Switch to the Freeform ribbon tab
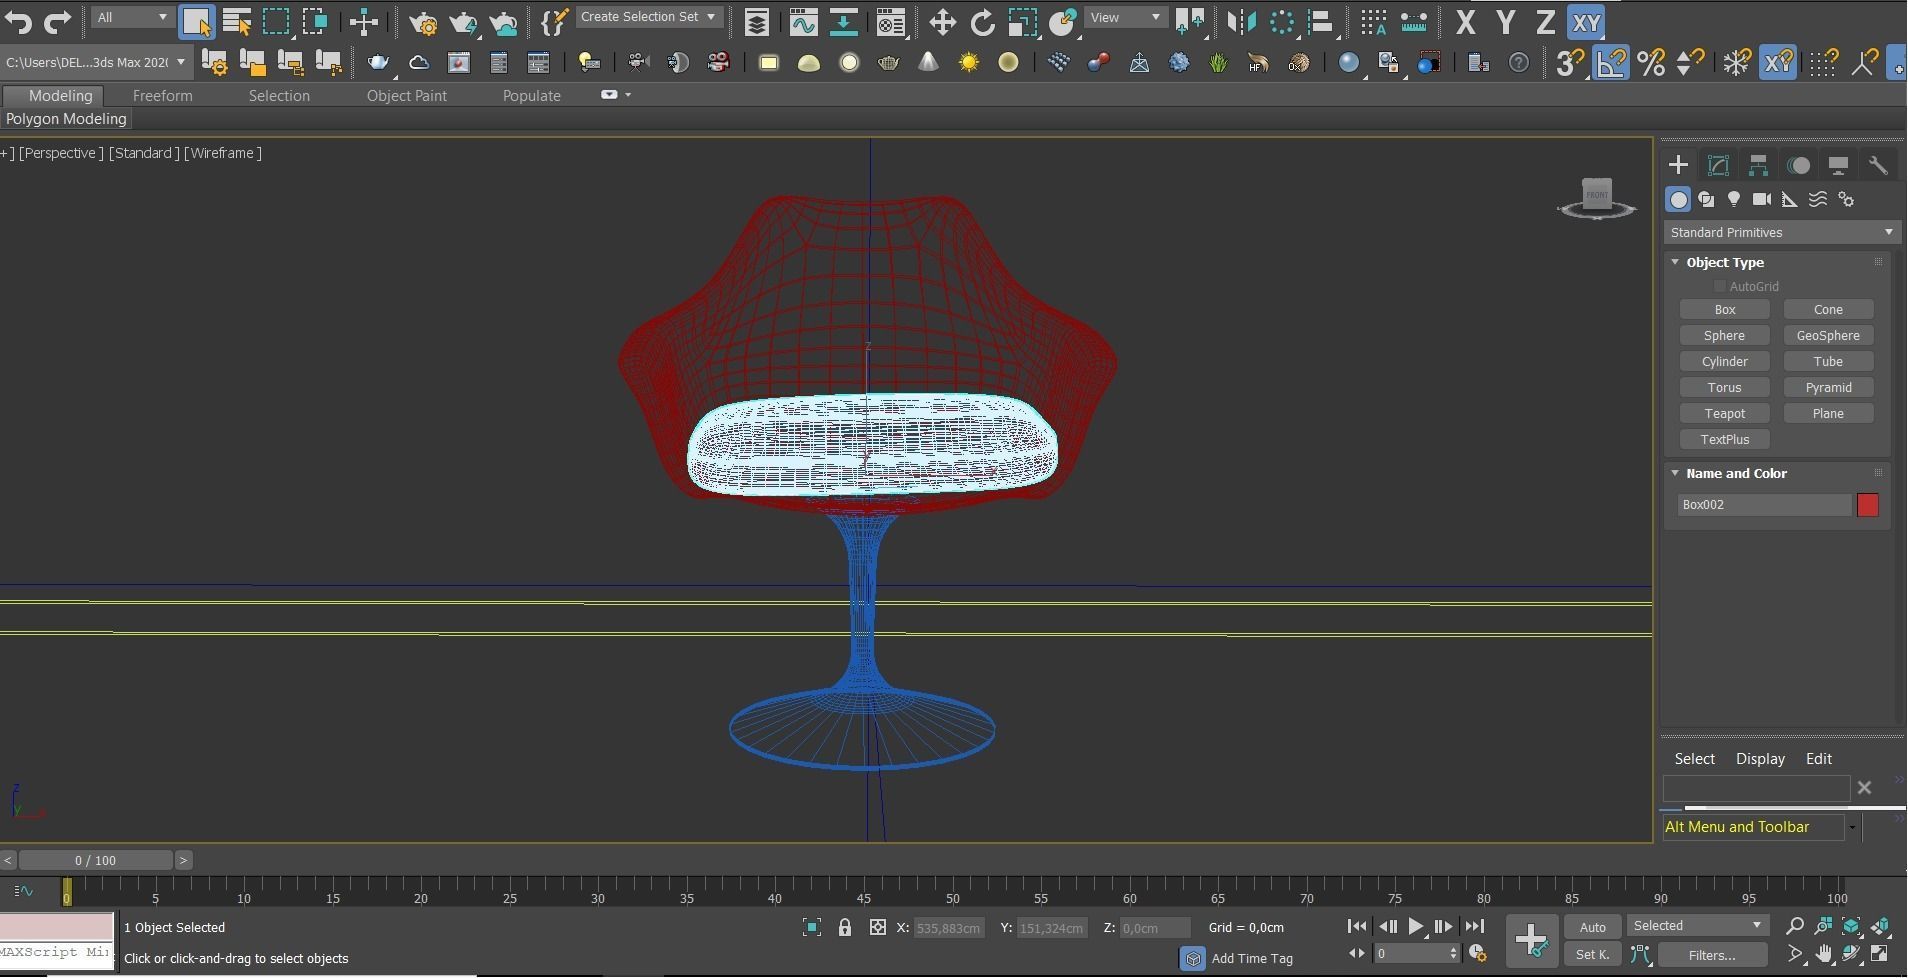 162,95
